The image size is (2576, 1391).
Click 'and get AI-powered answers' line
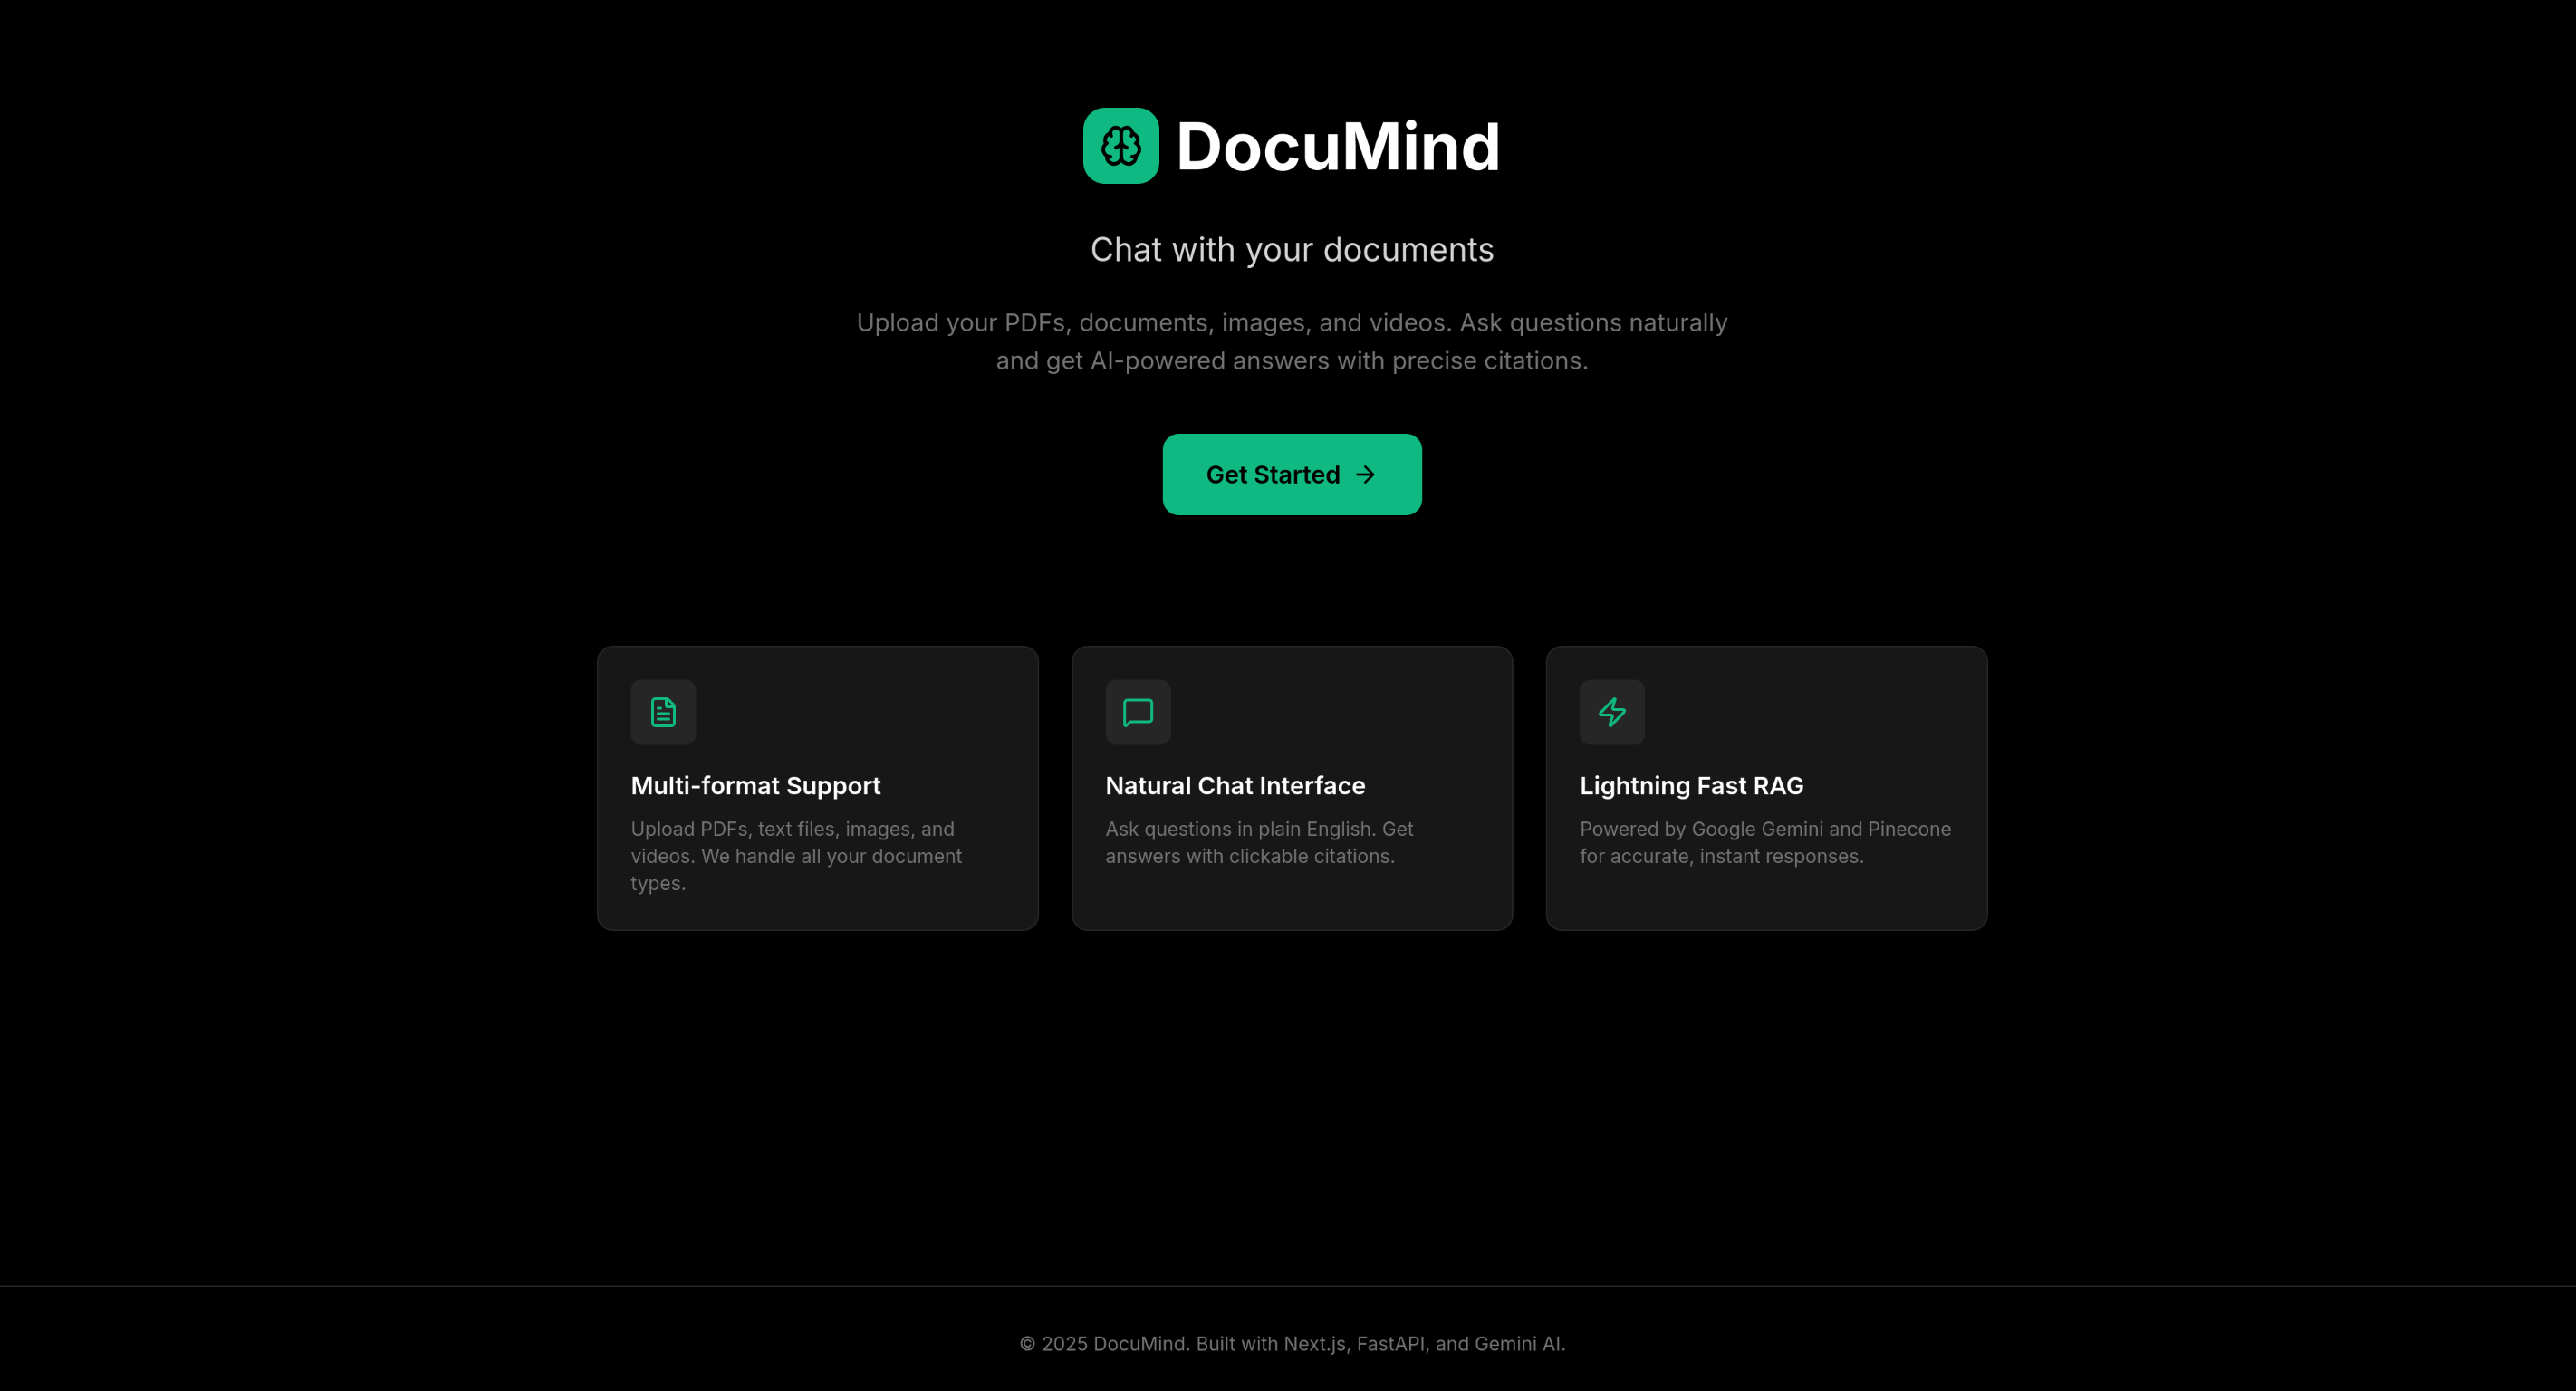tap(1291, 361)
